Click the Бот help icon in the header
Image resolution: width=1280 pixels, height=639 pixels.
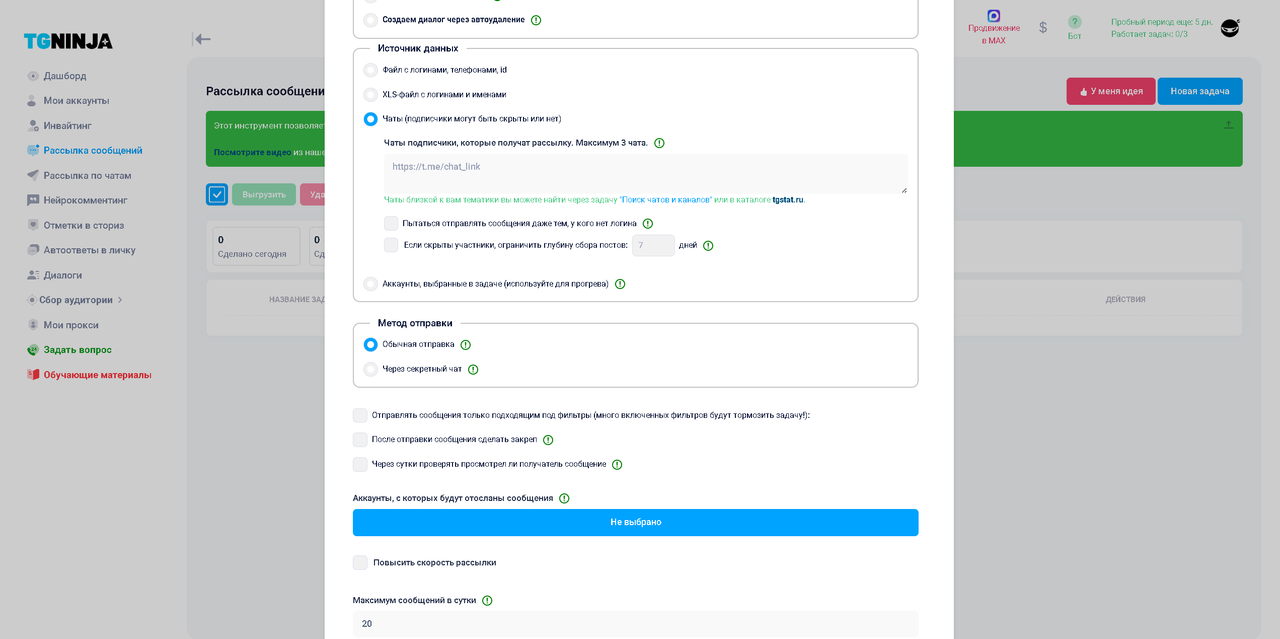pyautogui.click(x=1074, y=22)
